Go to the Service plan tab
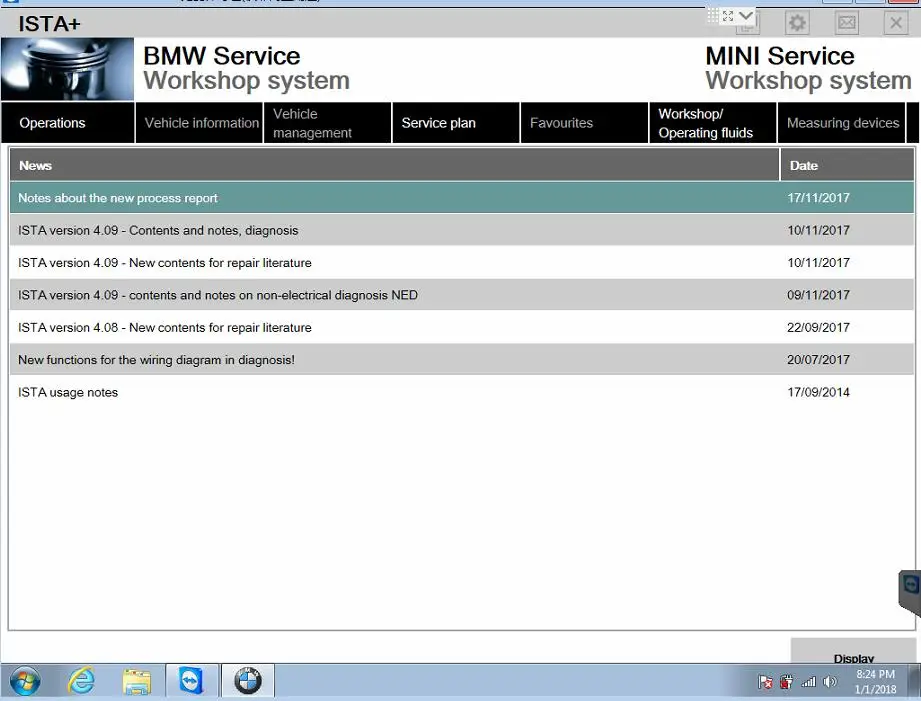This screenshot has height=701, width=921. pos(456,123)
